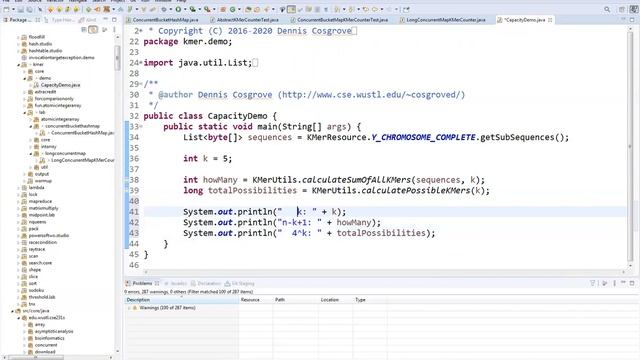Collapse the demo package node
The image size is (640, 360).
(x=24, y=78)
